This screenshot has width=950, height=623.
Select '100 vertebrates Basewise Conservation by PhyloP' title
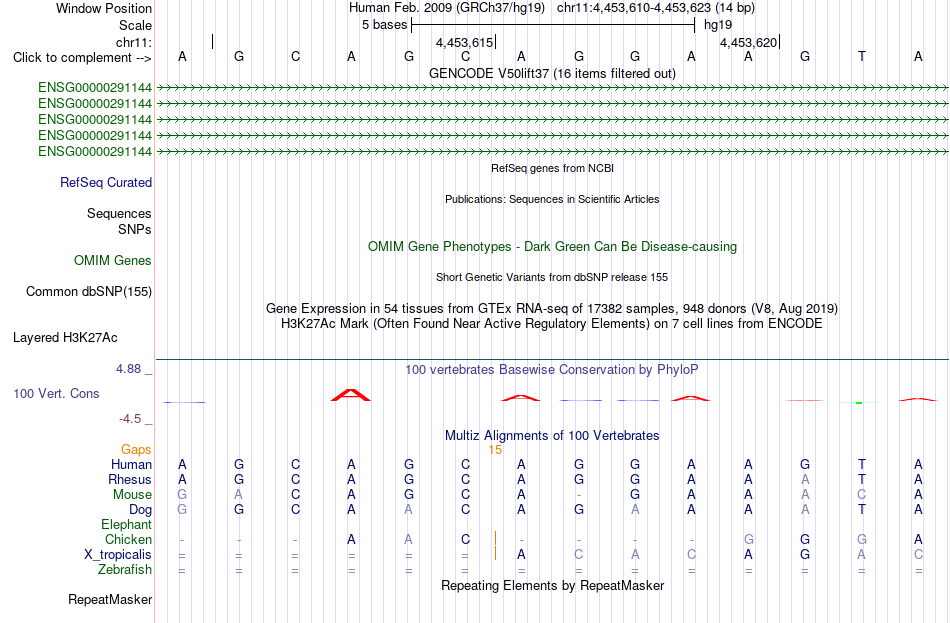pyautogui.click(x=552, y=370)
